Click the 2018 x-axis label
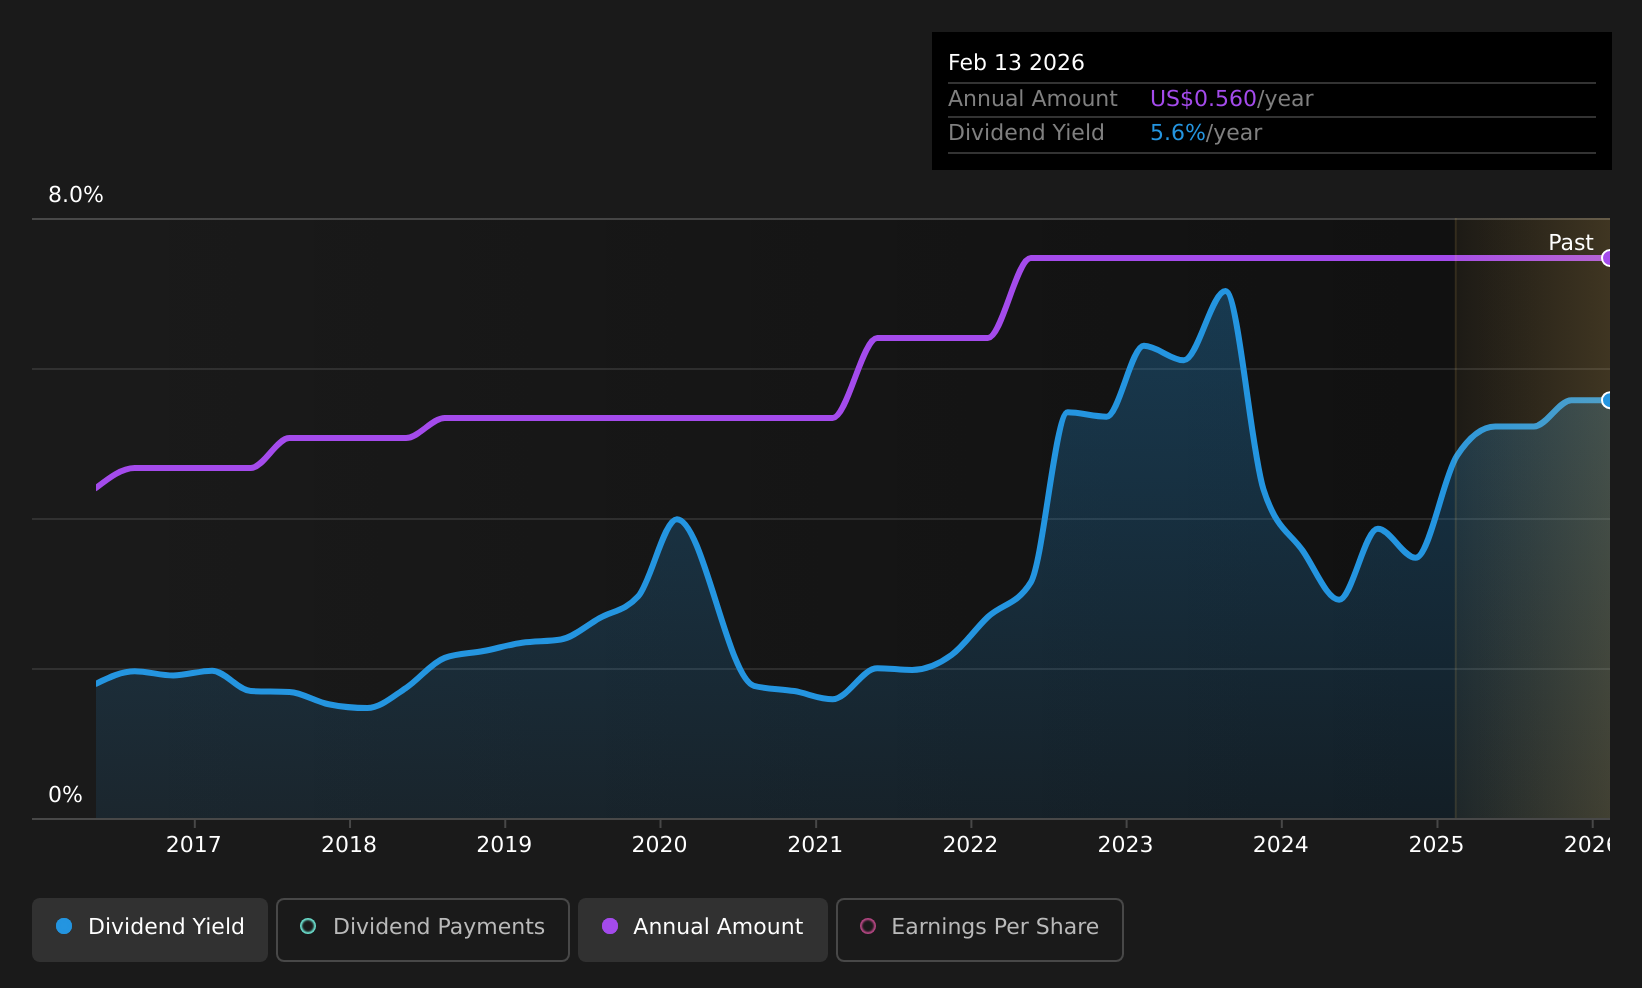1642x988 pixels. (x=349, y=845)
